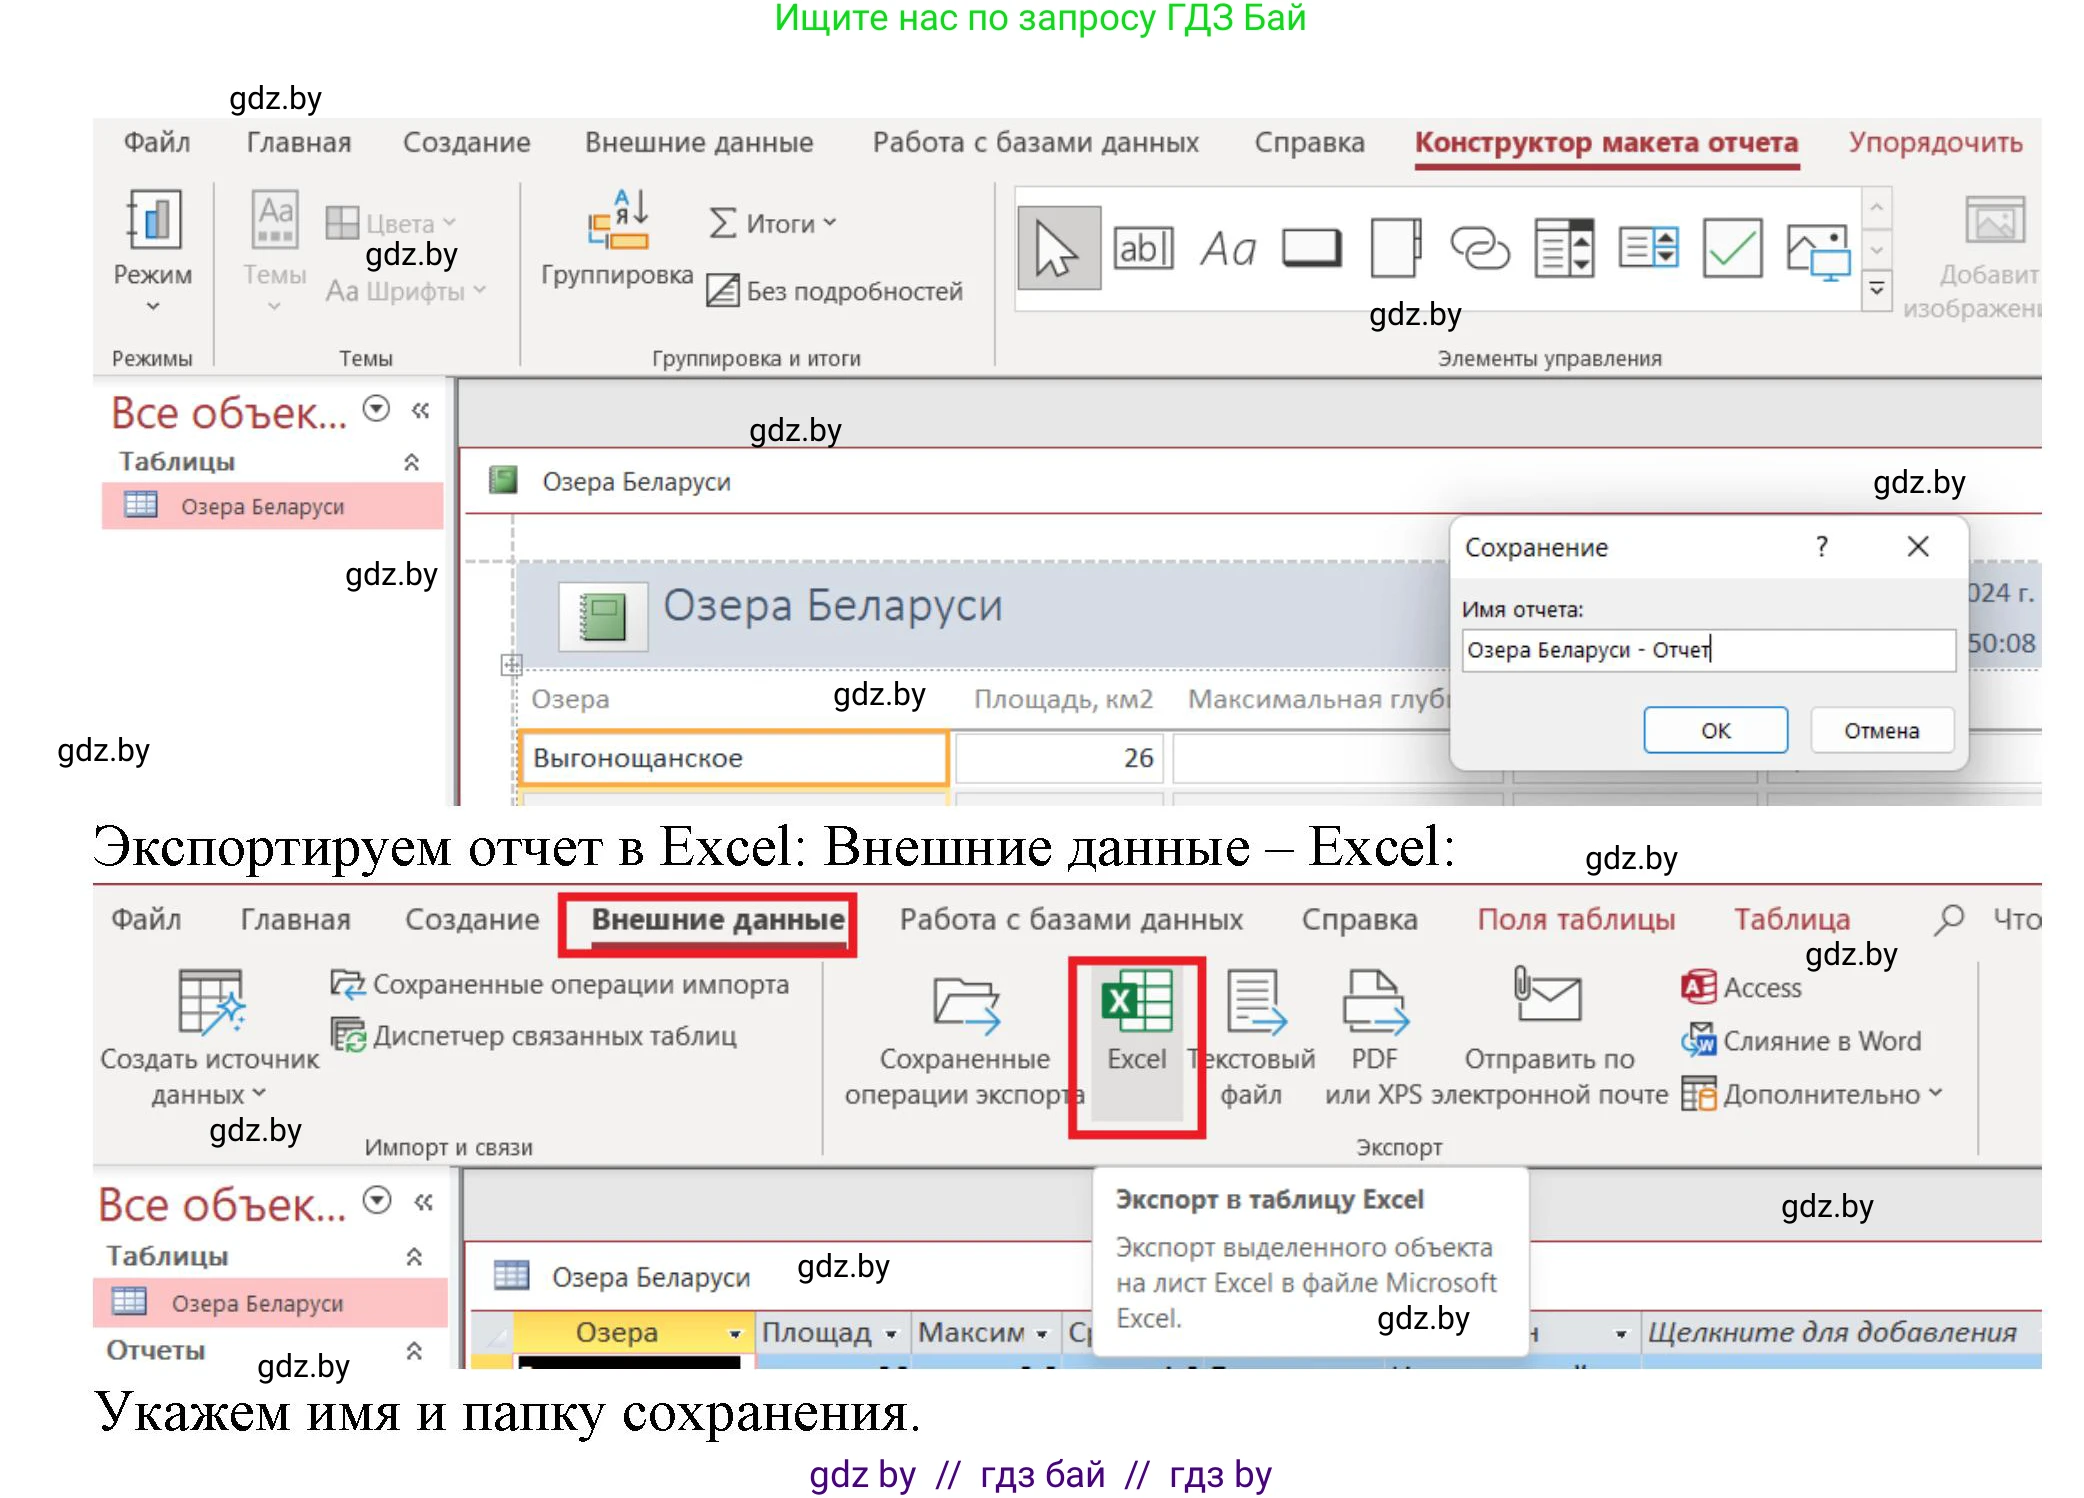Expand the controls gallery more arrow
2084x1498 pixels.
click(1877, 290)
